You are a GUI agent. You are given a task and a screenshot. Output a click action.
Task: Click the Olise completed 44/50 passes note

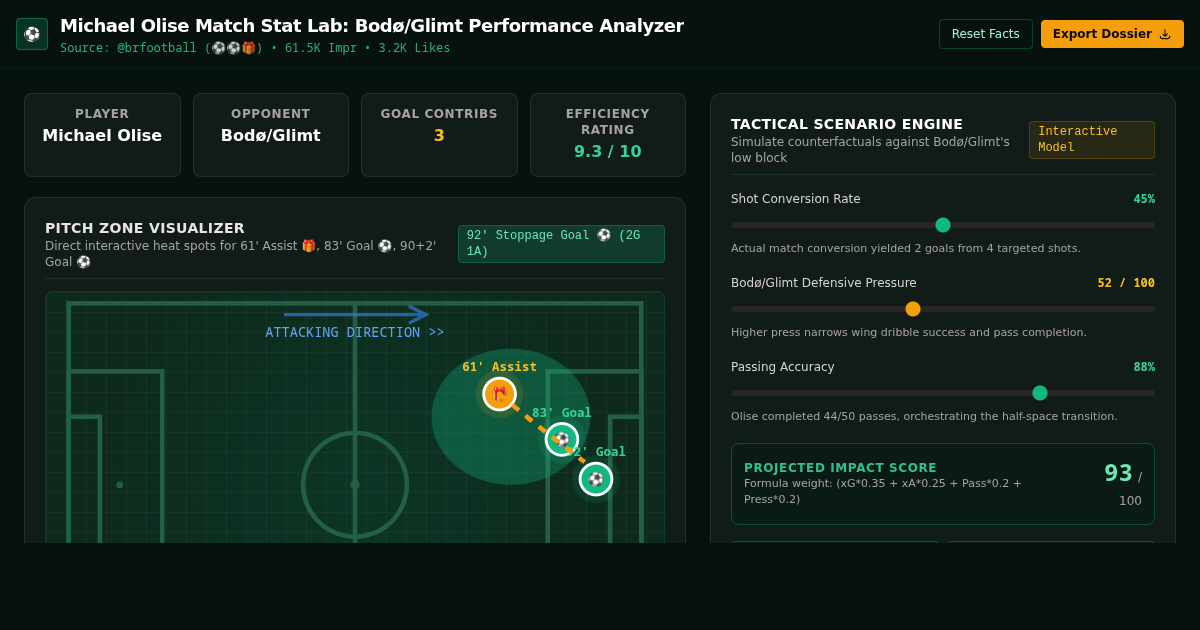[924, 416]
